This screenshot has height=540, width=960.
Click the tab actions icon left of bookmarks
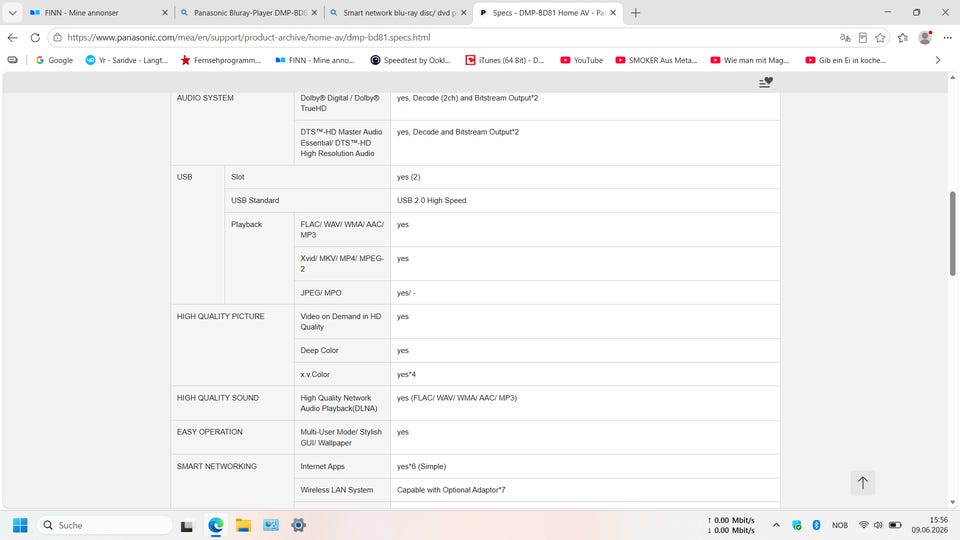point(12,60)
